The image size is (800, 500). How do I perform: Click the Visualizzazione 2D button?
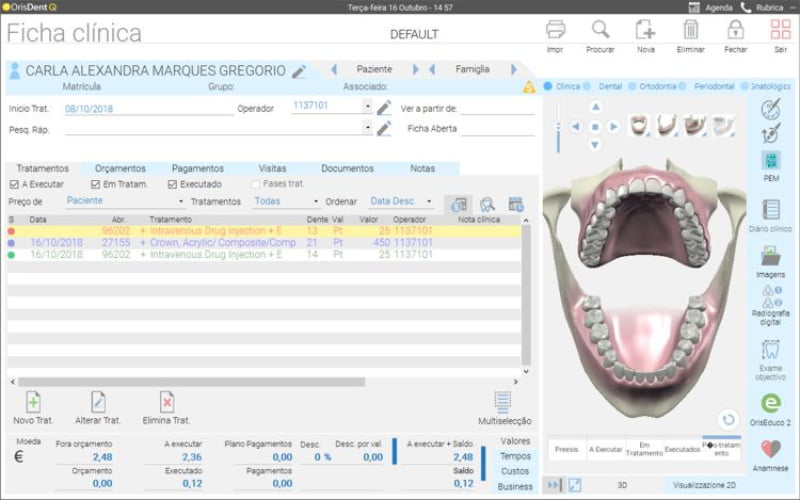701,484
